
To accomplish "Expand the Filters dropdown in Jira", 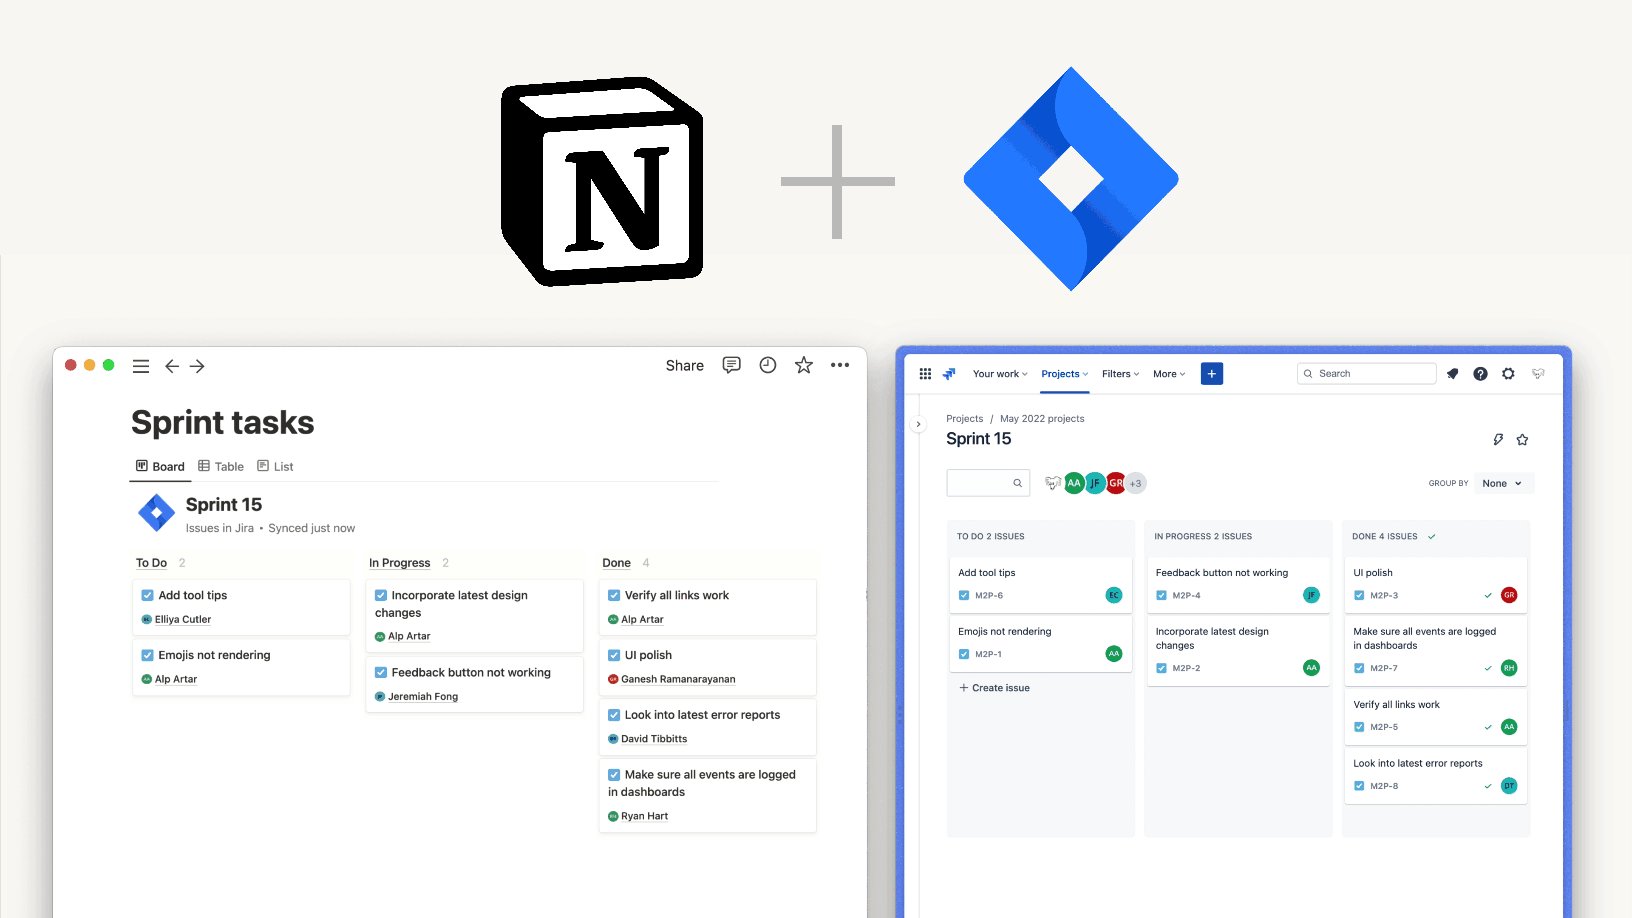I will point(1119,373).
